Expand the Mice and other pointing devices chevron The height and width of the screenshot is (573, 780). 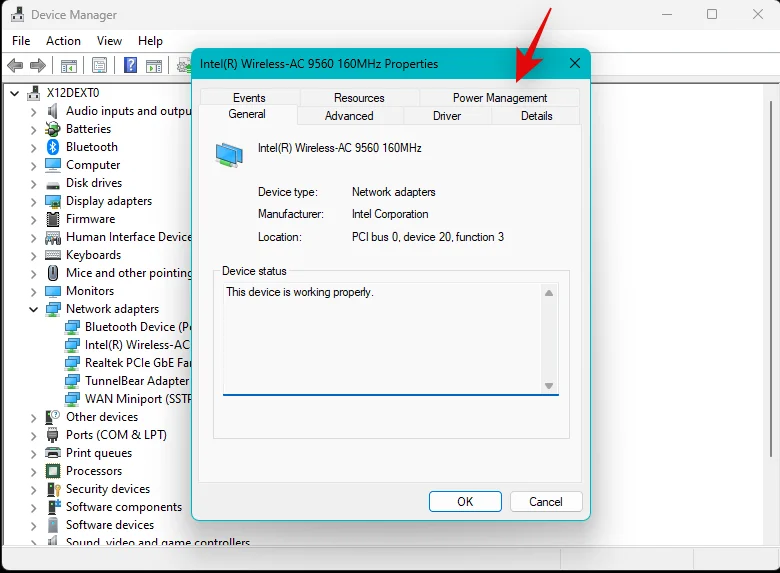click(33, 274)
